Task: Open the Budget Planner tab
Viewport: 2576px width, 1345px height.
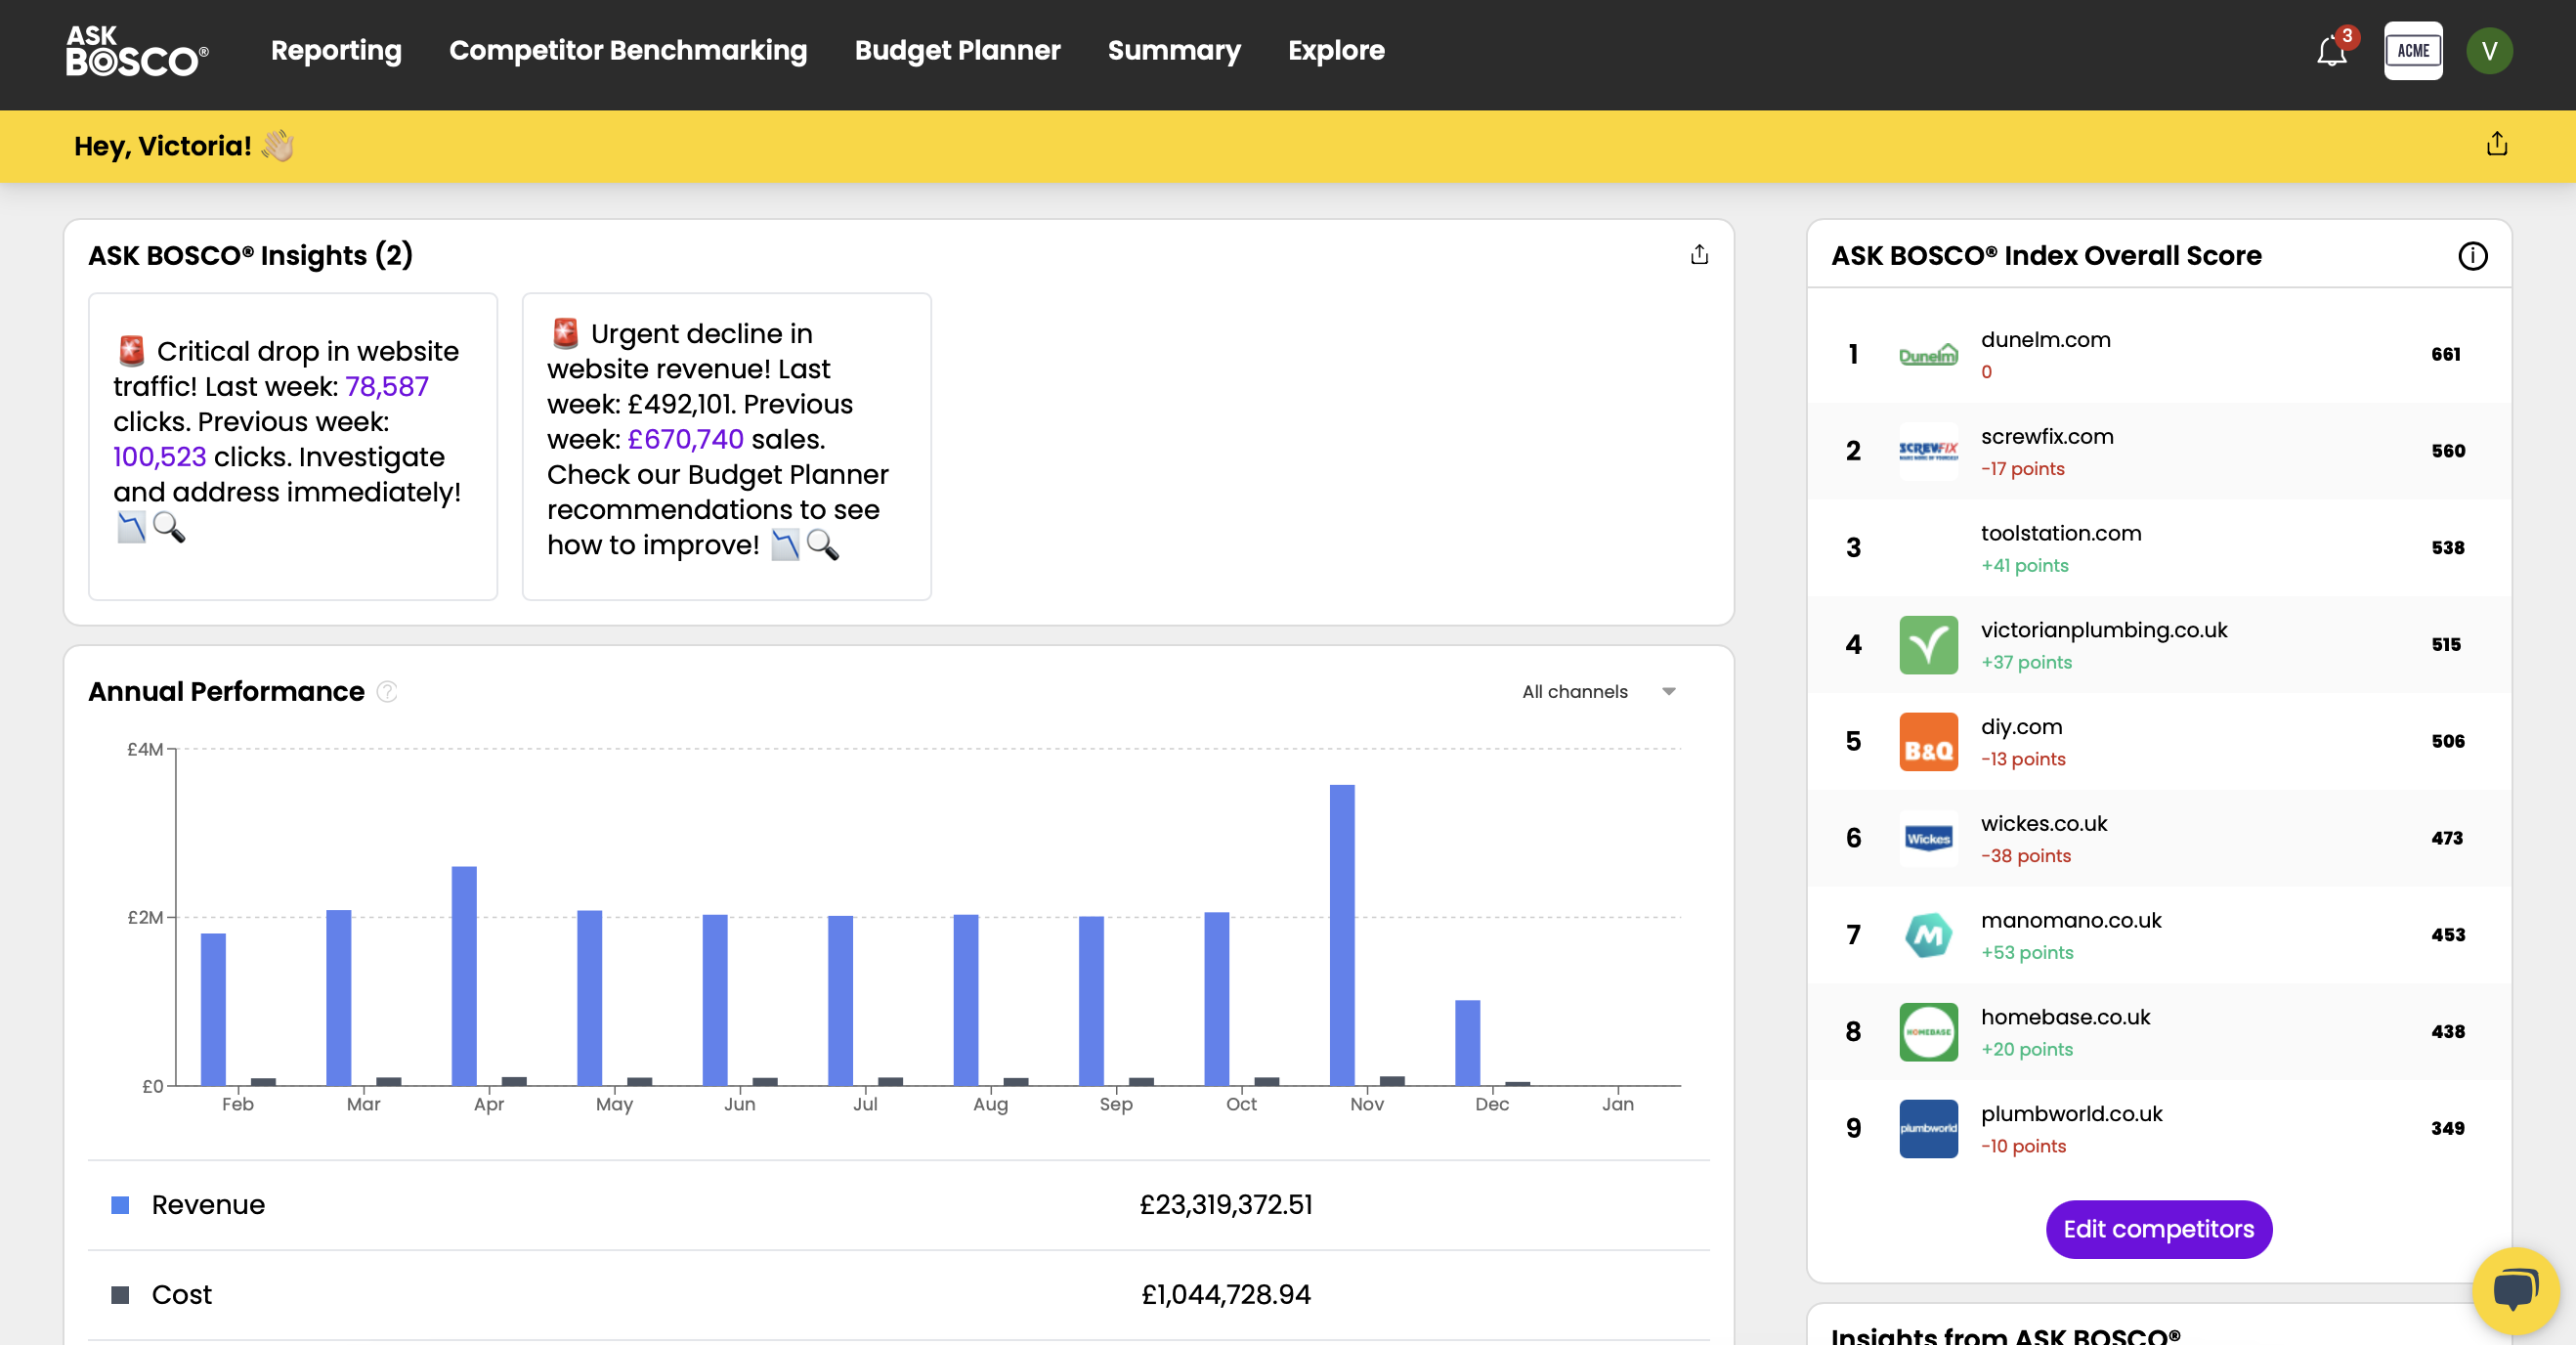Action: (958, 51)
